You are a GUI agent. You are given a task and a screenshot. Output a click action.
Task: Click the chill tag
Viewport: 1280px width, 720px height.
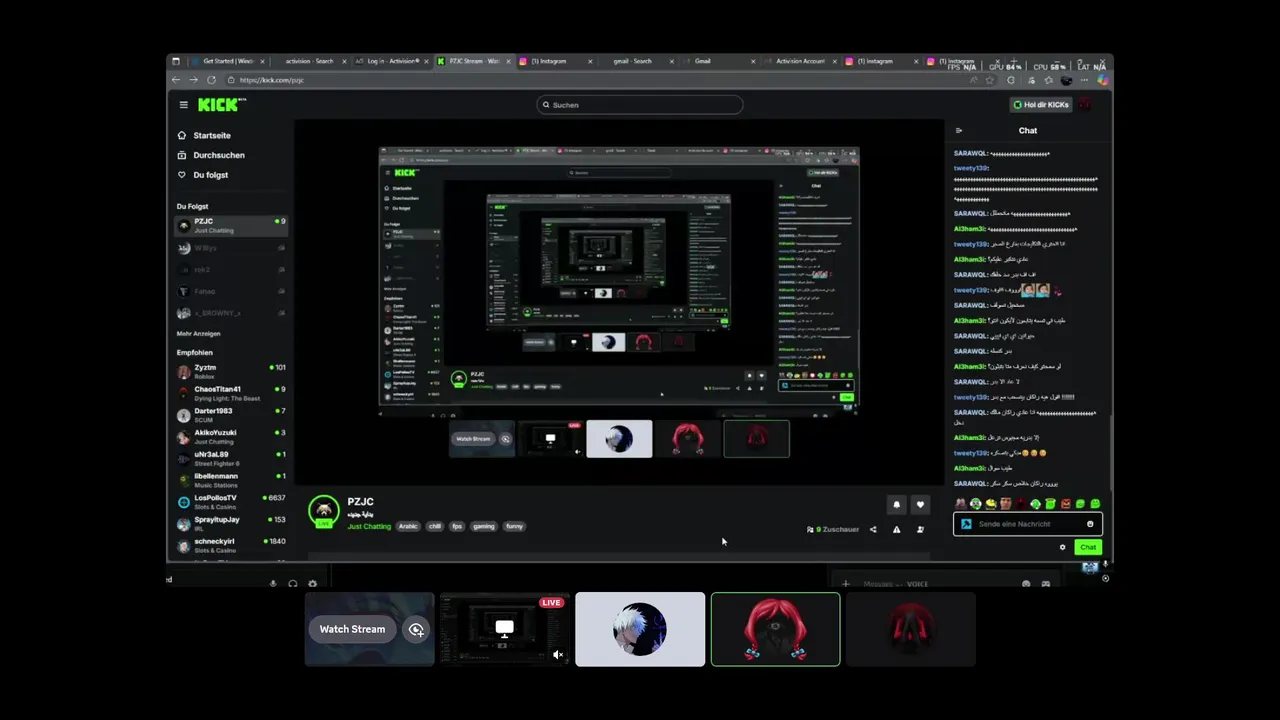(x=435, y=526)
